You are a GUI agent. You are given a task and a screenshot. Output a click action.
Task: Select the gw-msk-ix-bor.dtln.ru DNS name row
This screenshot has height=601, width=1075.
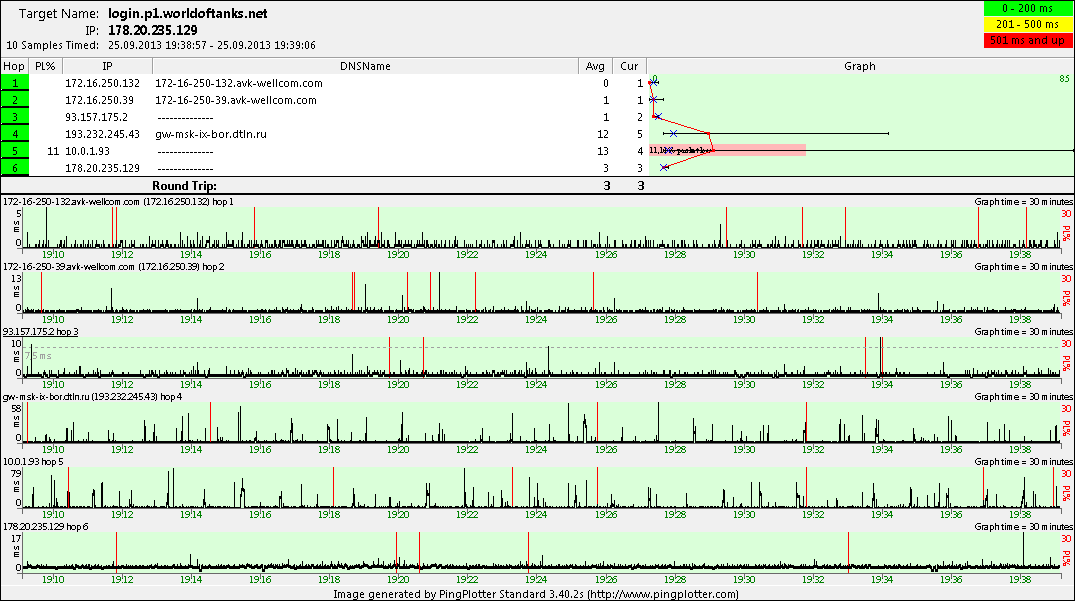pos(210,134)
